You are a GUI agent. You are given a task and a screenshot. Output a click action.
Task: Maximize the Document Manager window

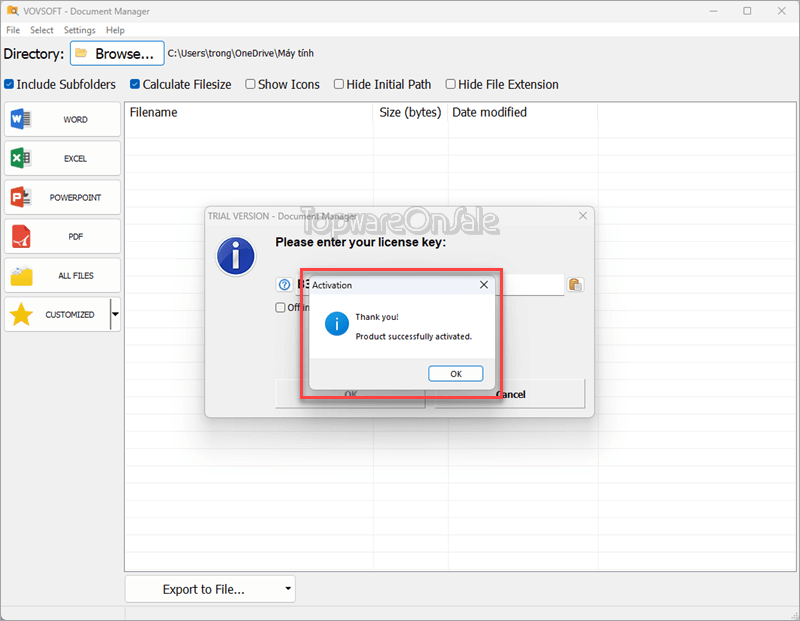(747, 11)
